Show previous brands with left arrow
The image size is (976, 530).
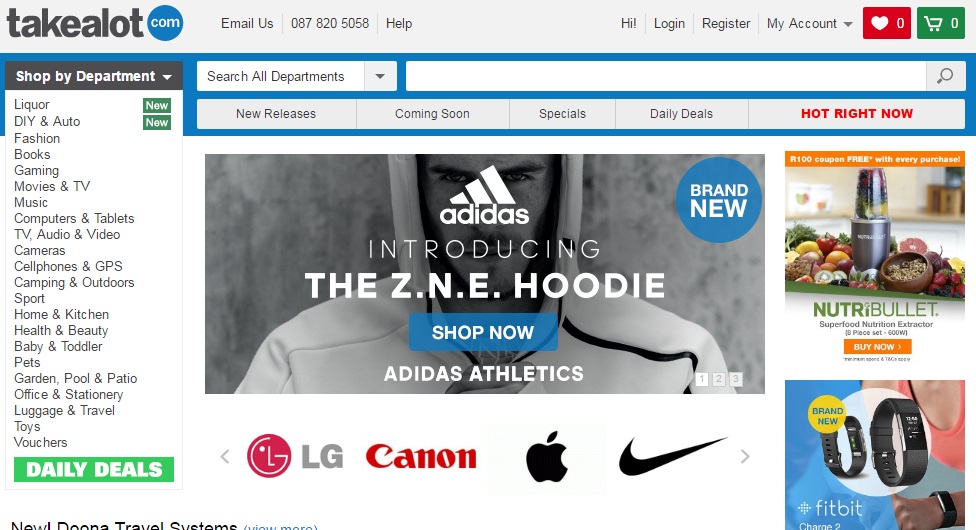[225, 457]
